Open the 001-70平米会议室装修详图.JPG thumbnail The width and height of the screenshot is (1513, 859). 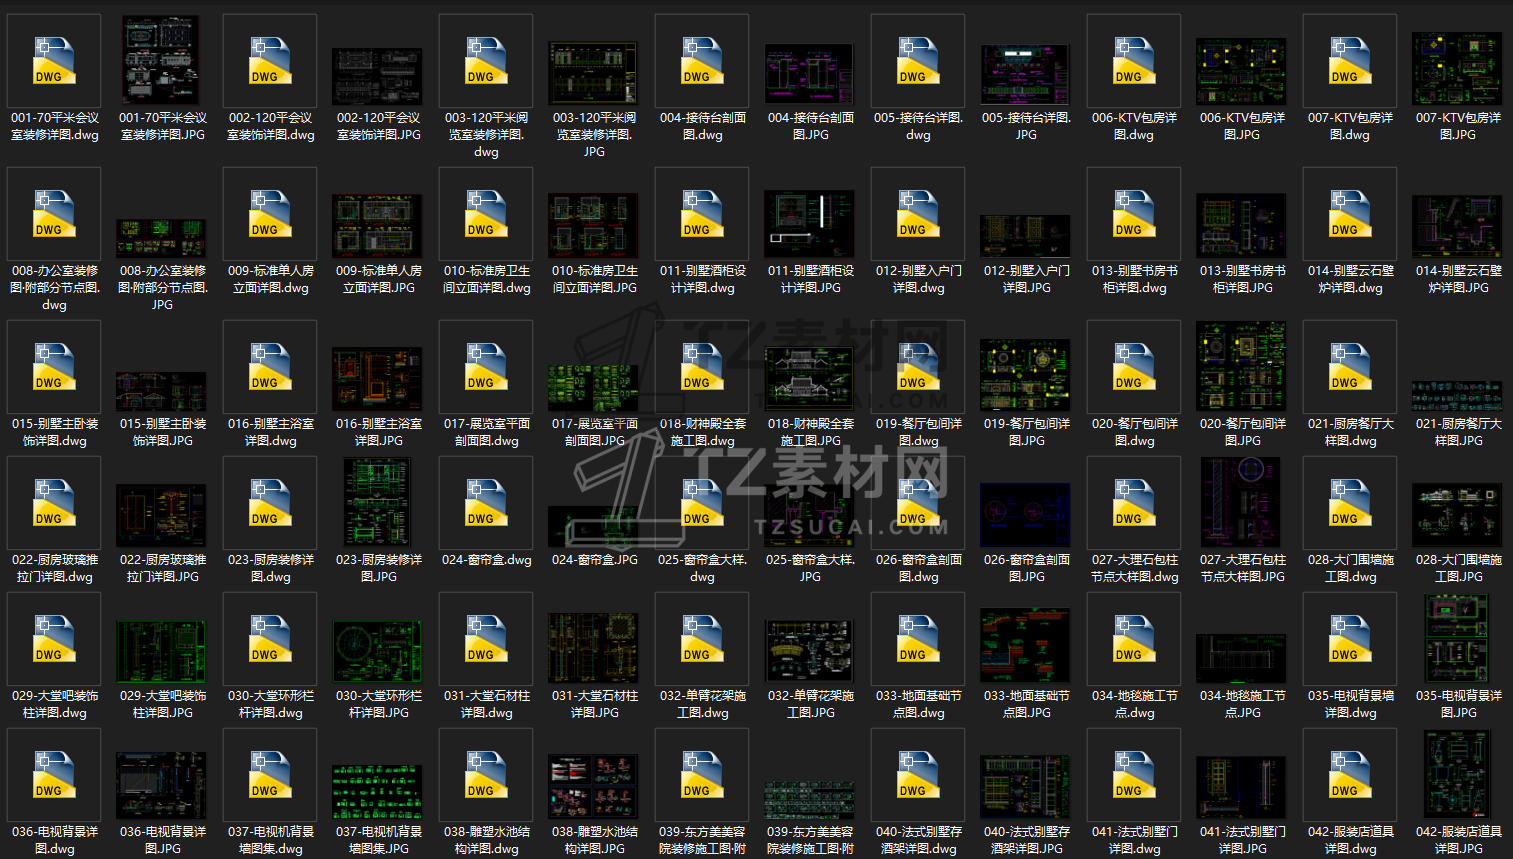(x=162, y=61)
